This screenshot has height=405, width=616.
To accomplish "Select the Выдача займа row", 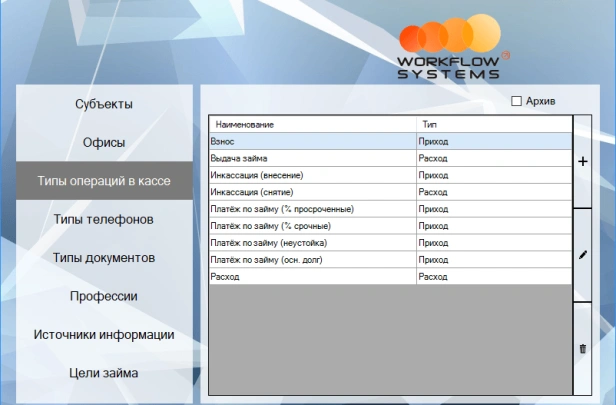I will (x=312, y=158).
